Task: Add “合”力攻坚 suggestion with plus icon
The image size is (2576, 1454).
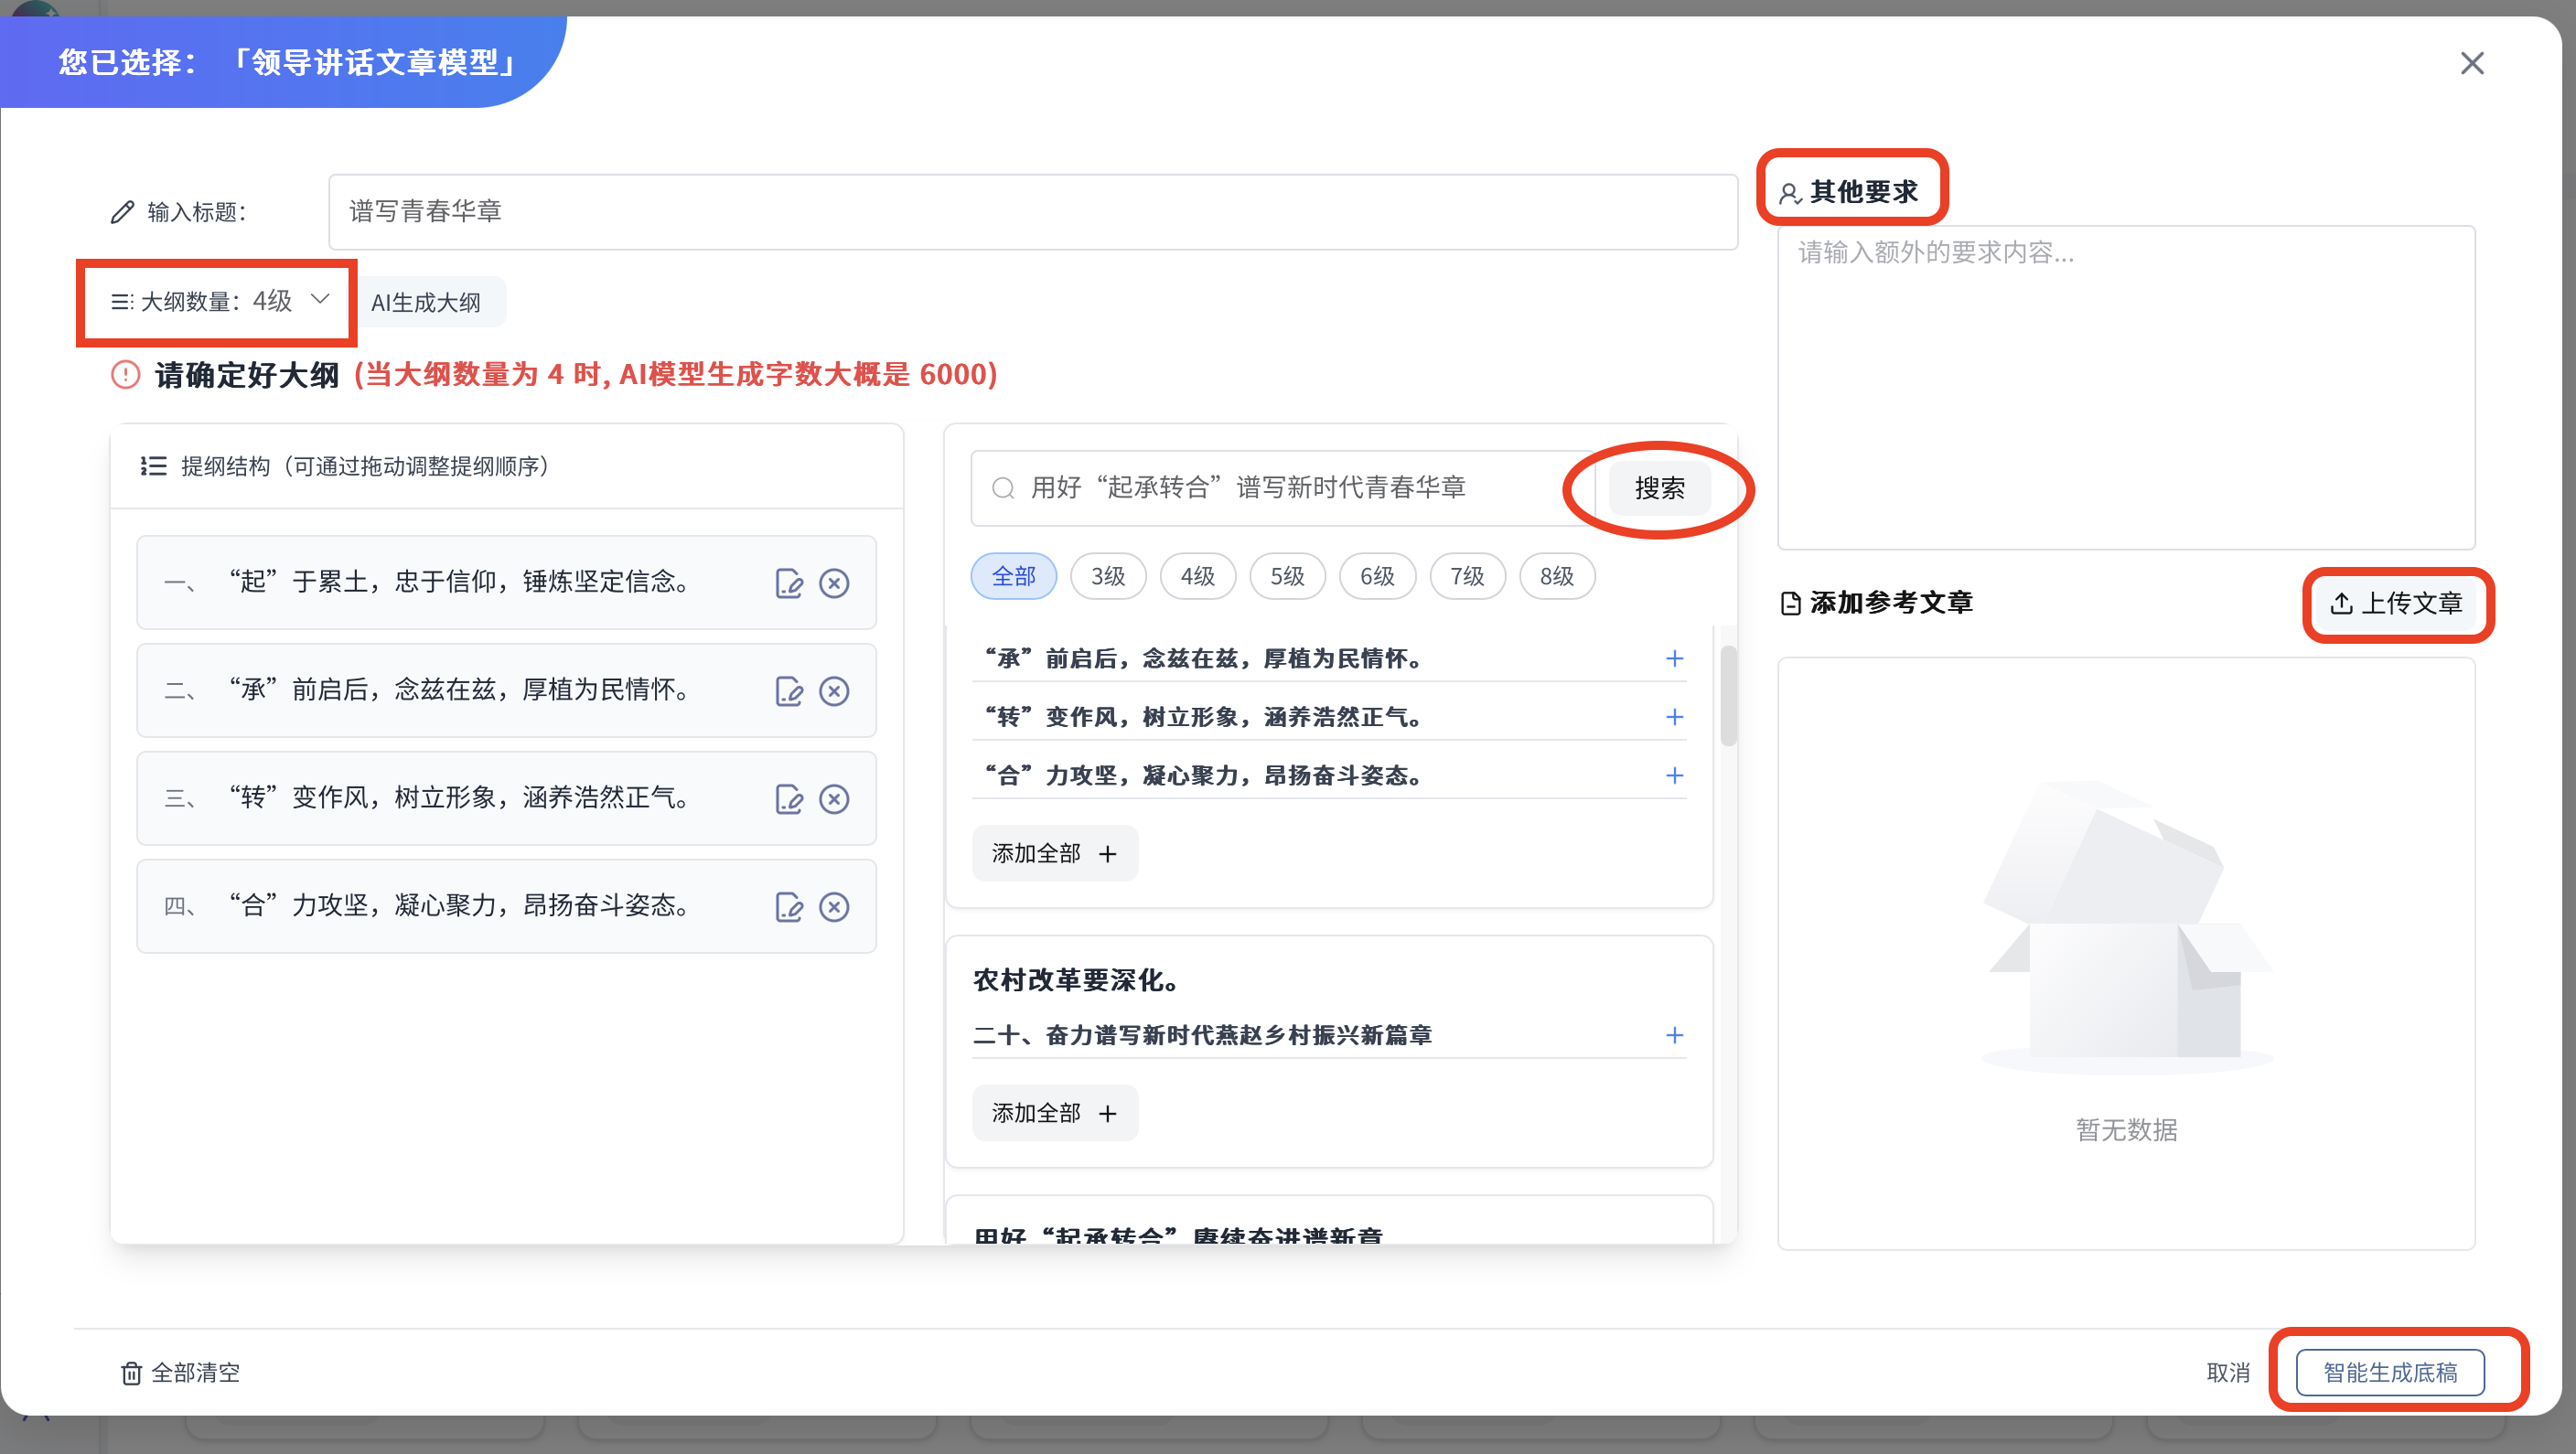Action: pos(1674,775)
